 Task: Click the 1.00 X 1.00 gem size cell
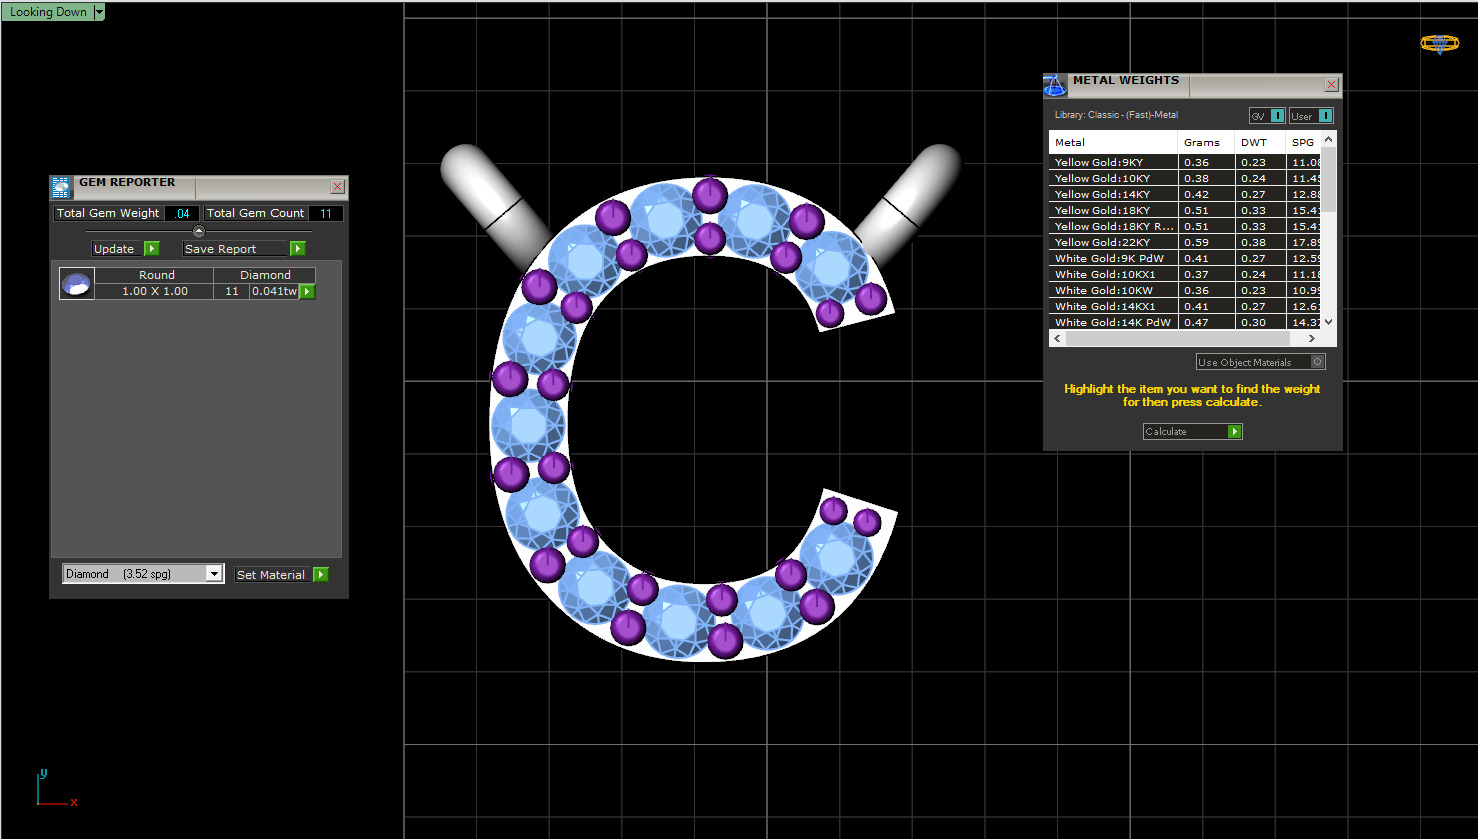pos(155,291)
